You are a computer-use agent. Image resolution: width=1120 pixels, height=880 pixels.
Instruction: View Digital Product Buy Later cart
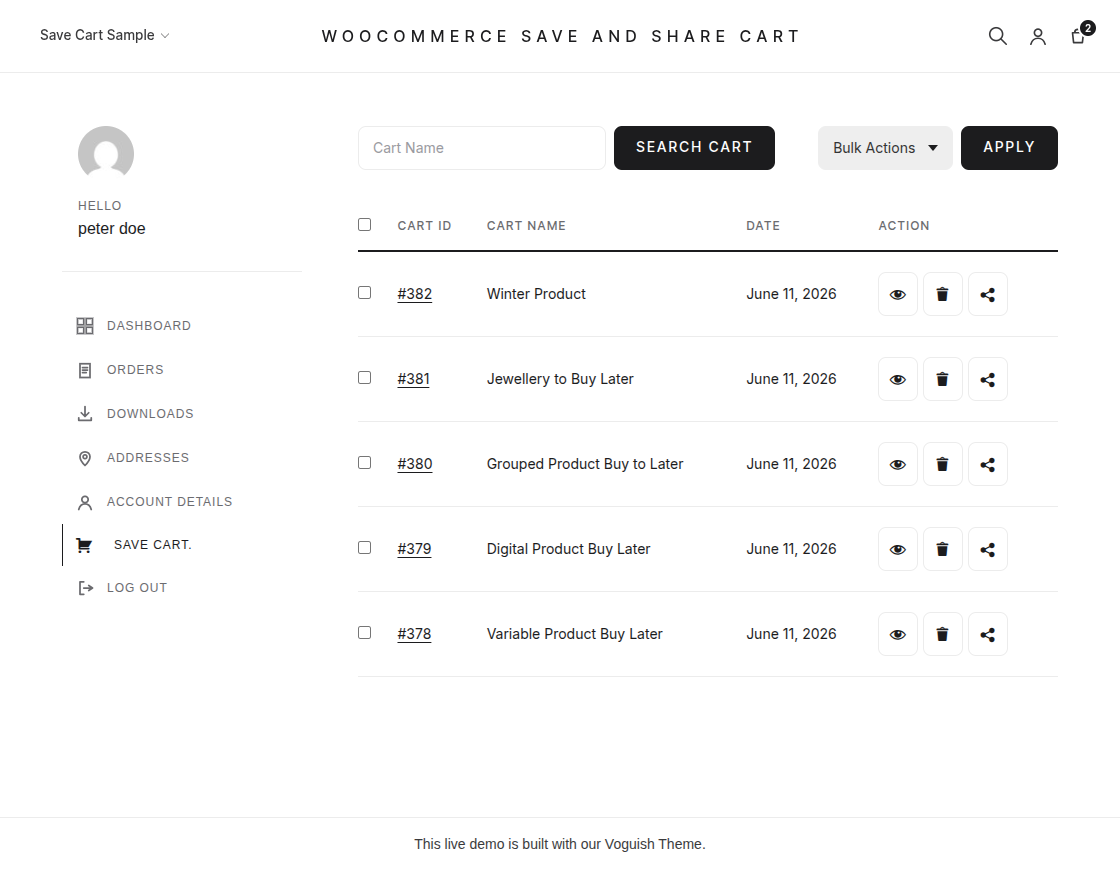[898, 549]
